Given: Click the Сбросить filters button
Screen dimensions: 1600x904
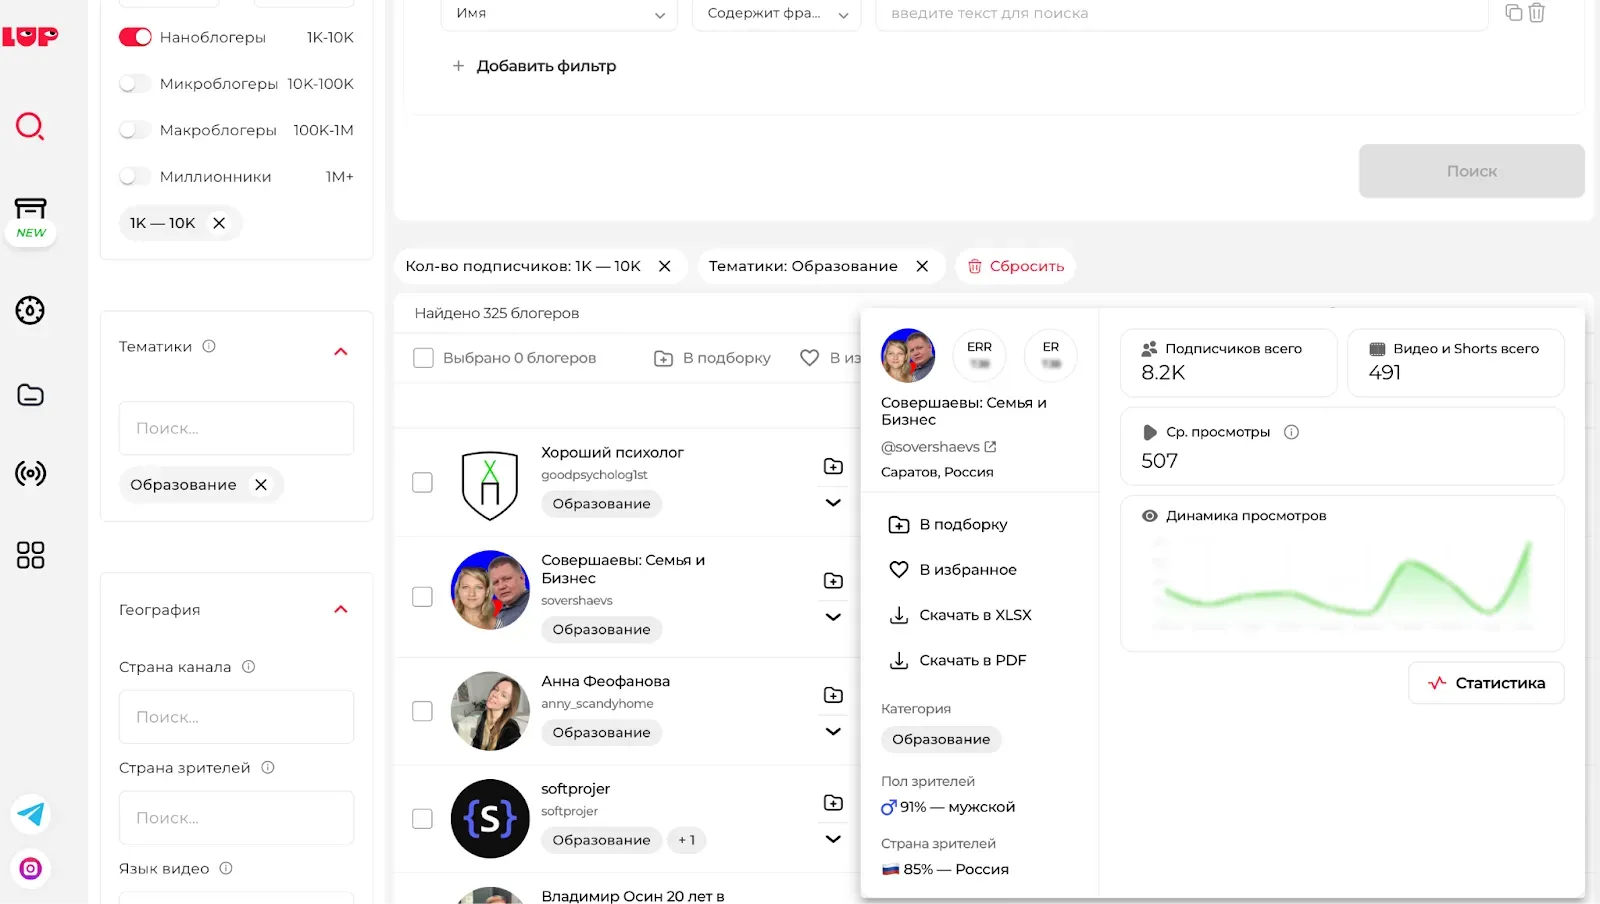Looking at the screenshot, I should click(x=1015, y=266).
